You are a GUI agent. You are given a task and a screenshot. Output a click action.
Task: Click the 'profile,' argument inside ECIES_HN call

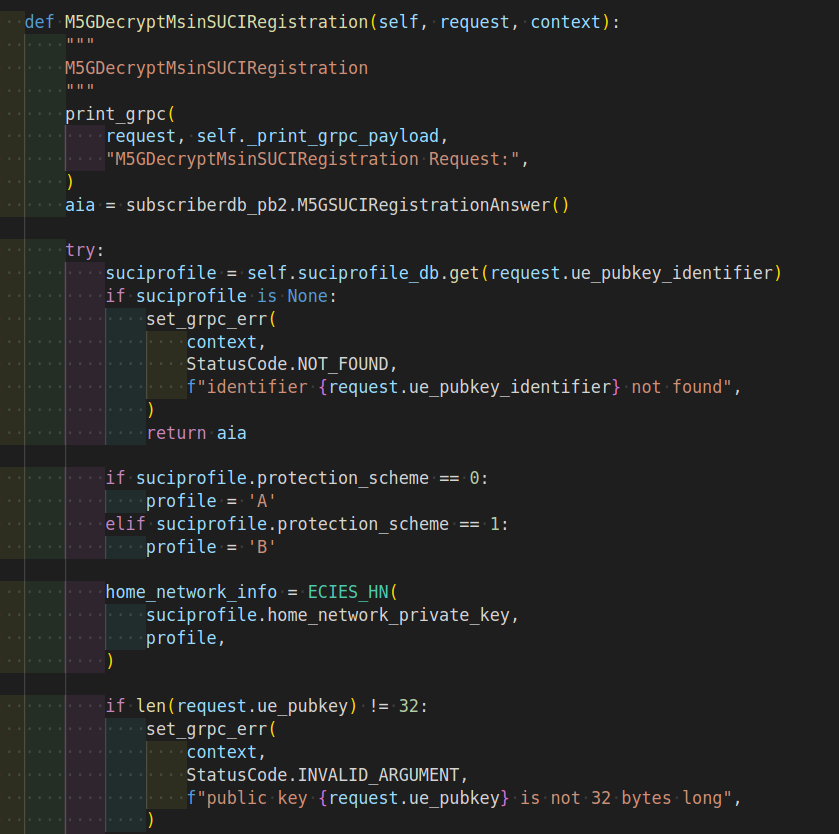[185, 638]
